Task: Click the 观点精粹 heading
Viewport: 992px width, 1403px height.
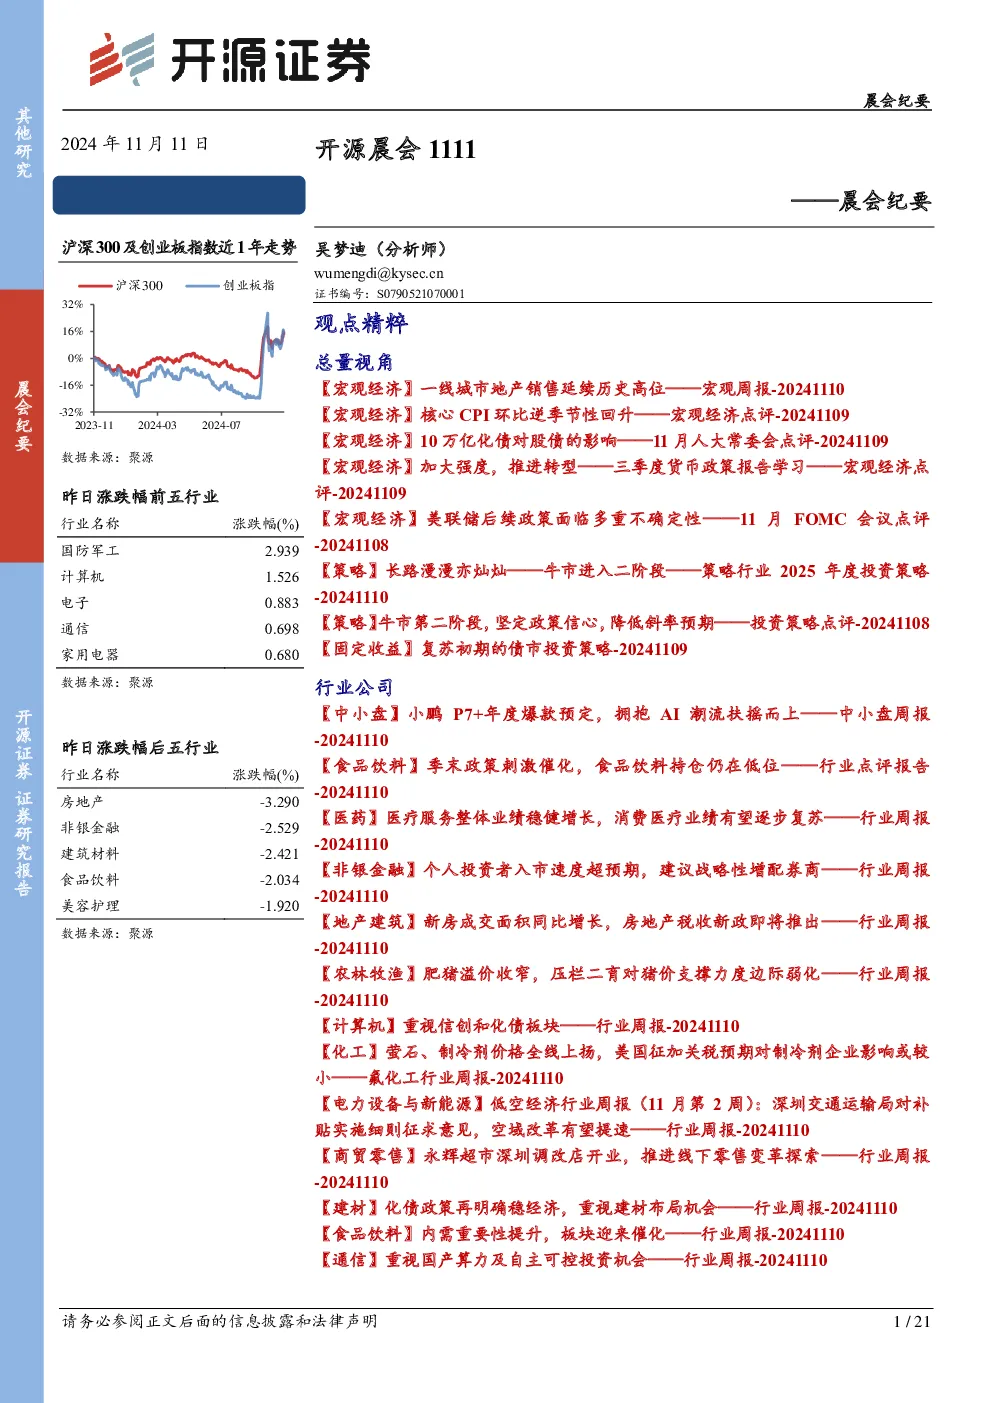Action: (x=361, y=323)
